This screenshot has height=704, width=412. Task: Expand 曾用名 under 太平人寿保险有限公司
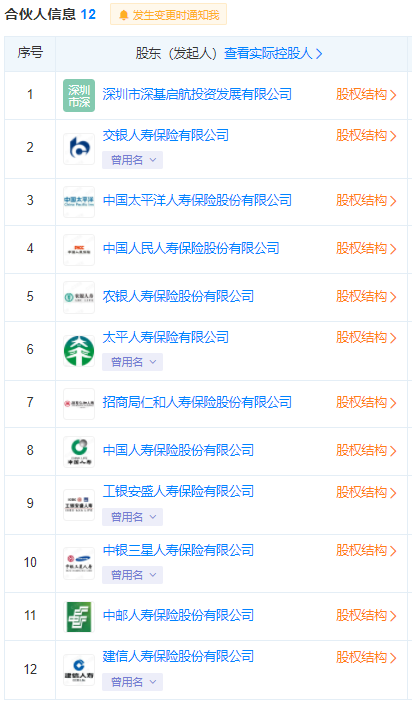(132, 362)
